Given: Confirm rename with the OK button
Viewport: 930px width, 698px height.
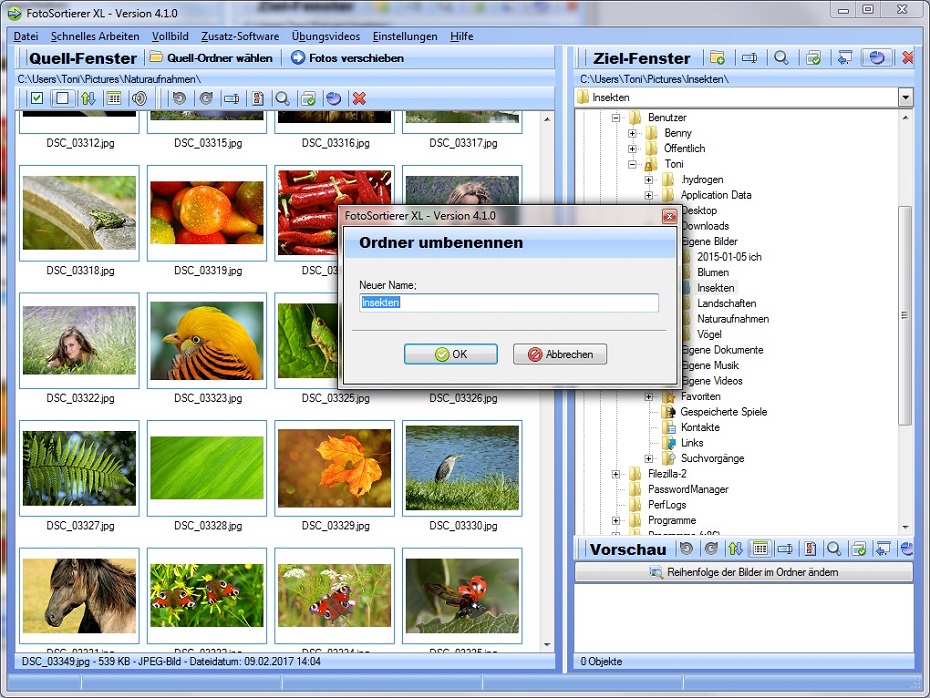Looking at the screenshot, I should pyautogui.click(x=450, y=354).
